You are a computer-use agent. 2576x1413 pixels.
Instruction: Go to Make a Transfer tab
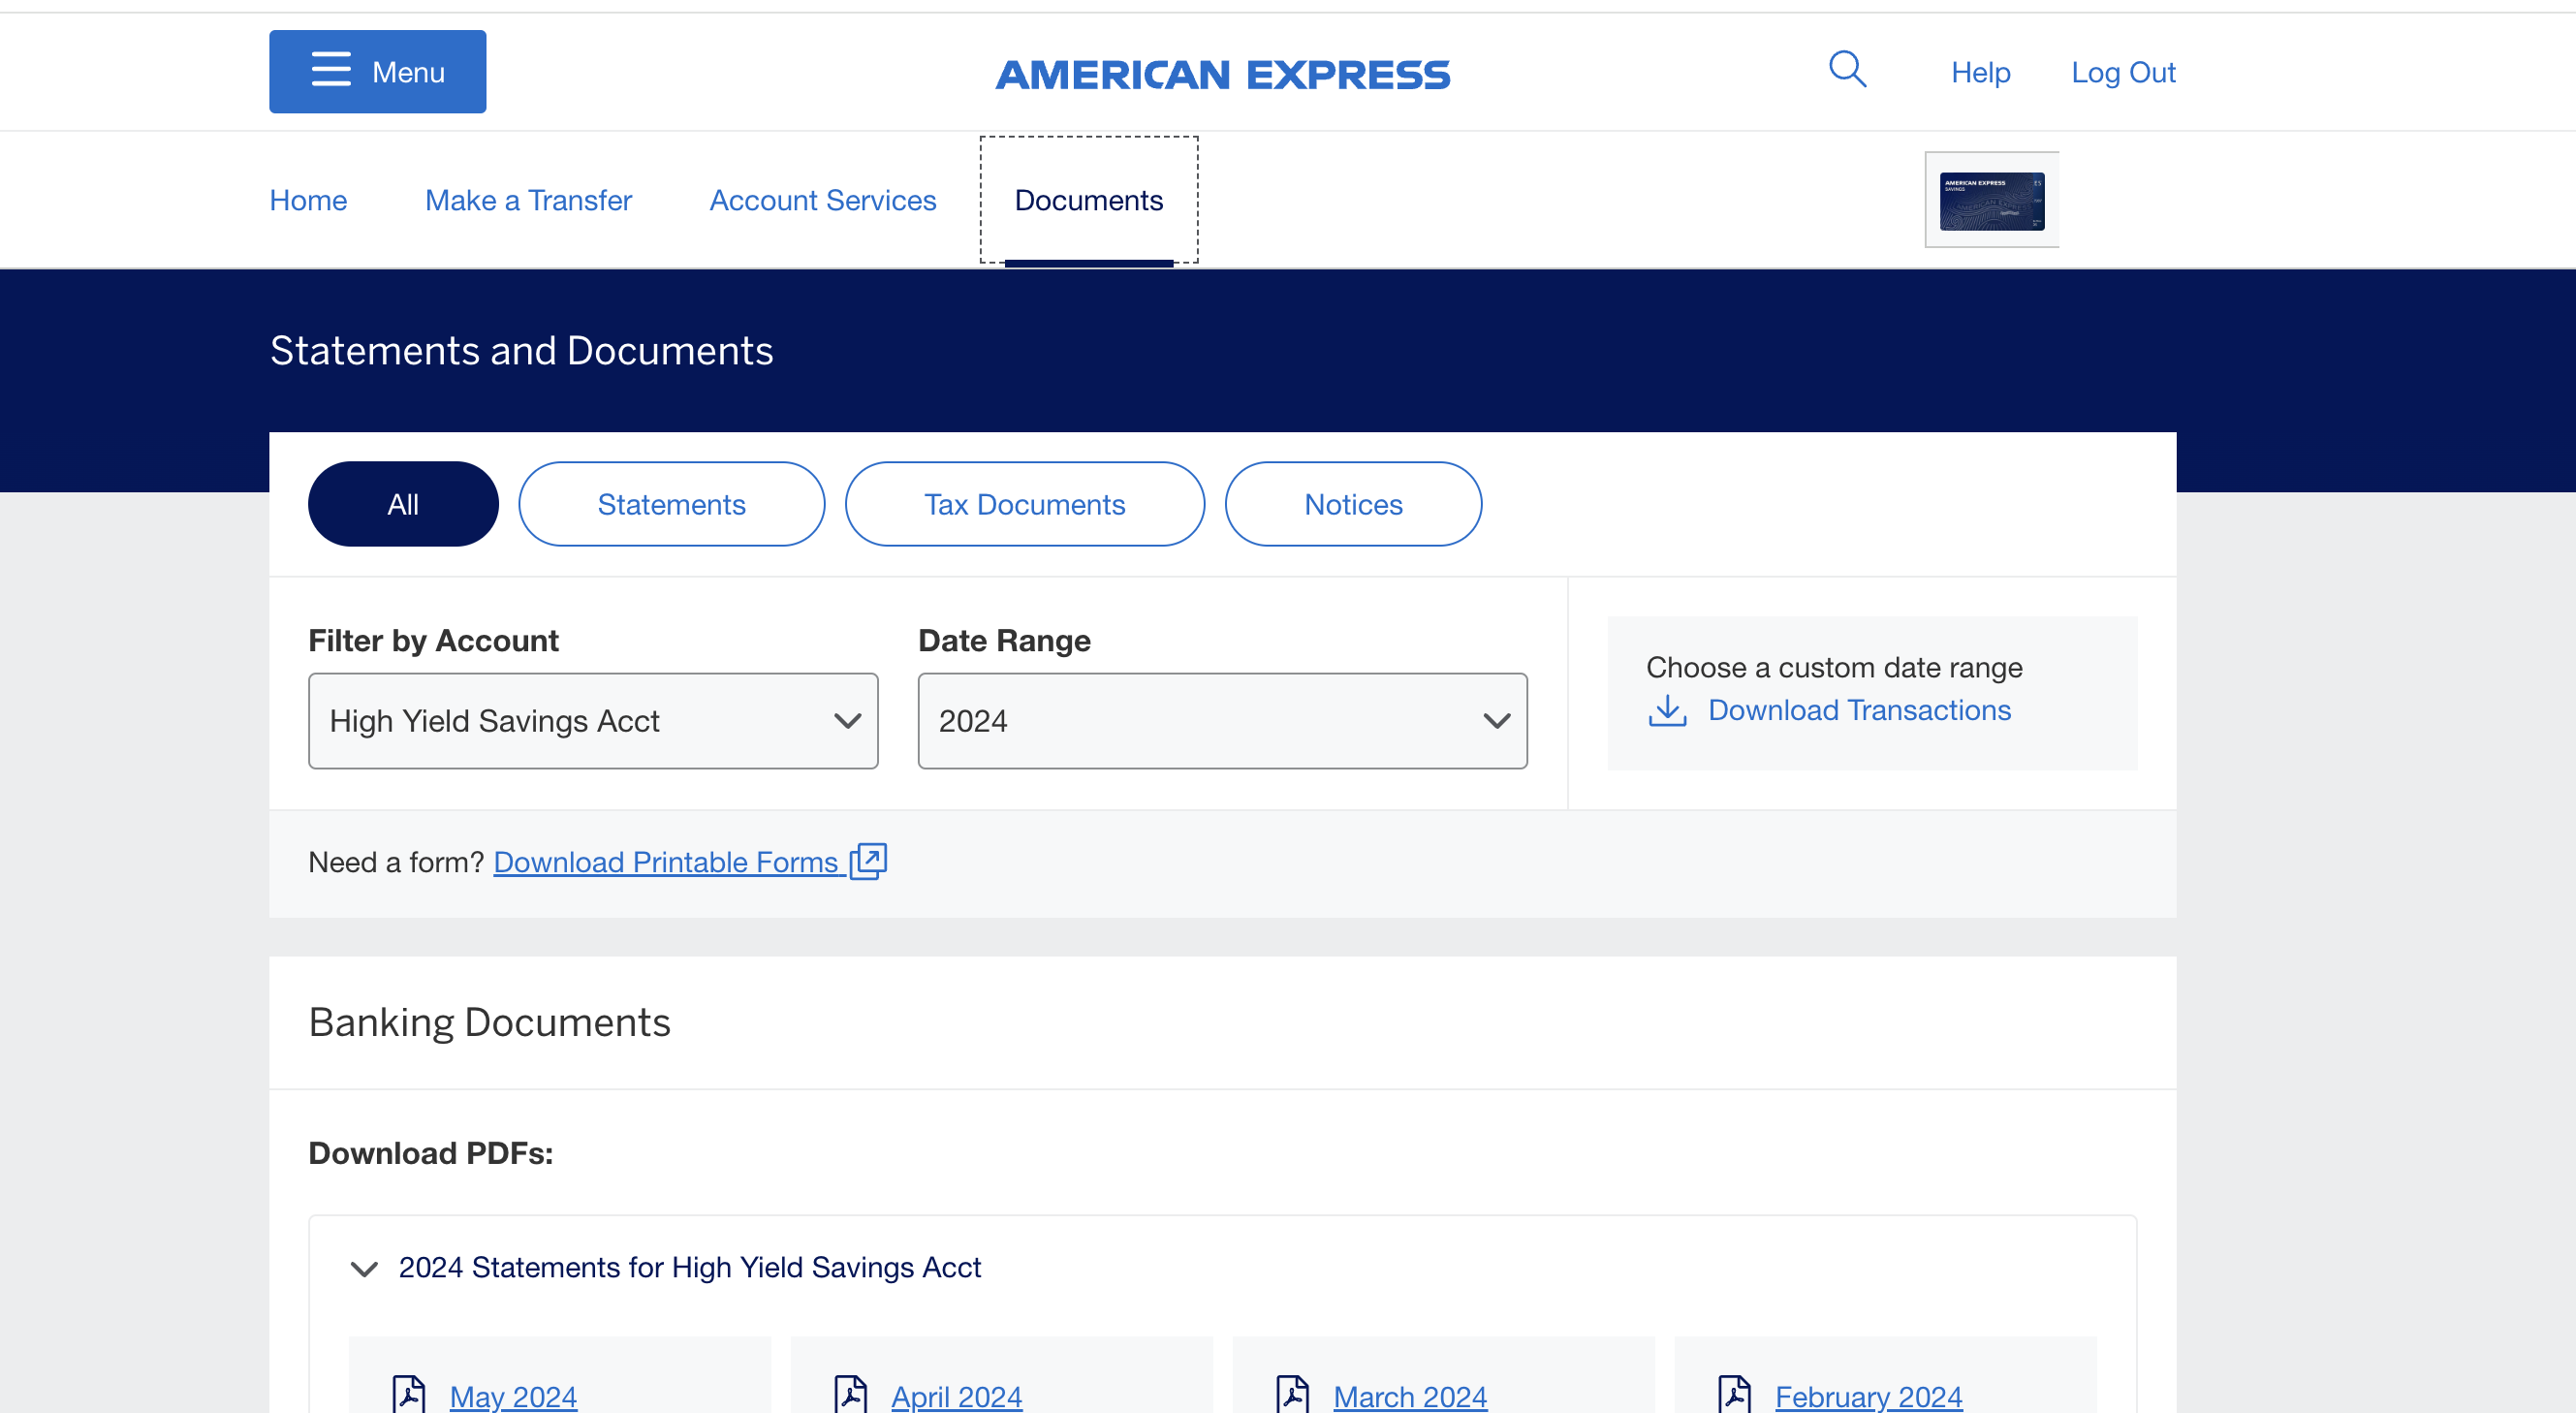528,200
